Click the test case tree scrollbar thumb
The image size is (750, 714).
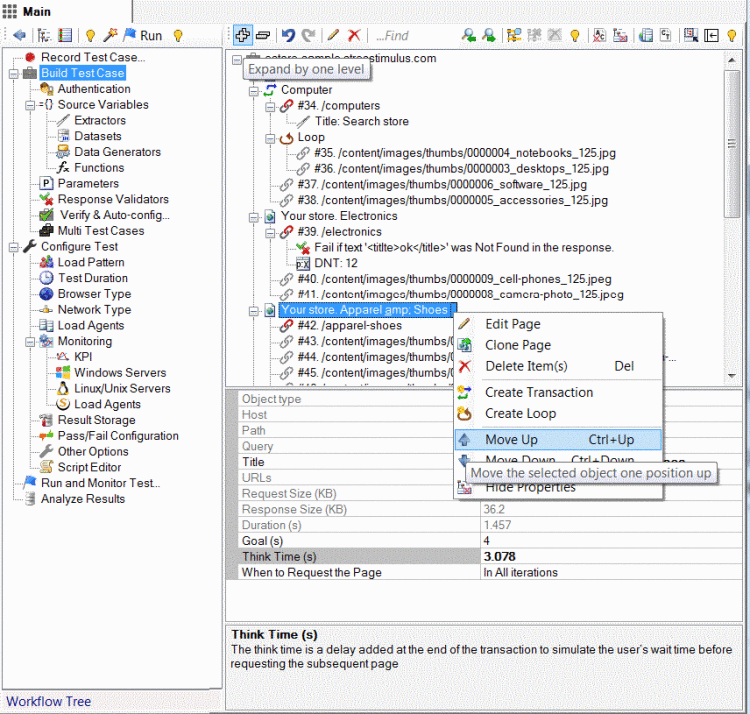732,143
